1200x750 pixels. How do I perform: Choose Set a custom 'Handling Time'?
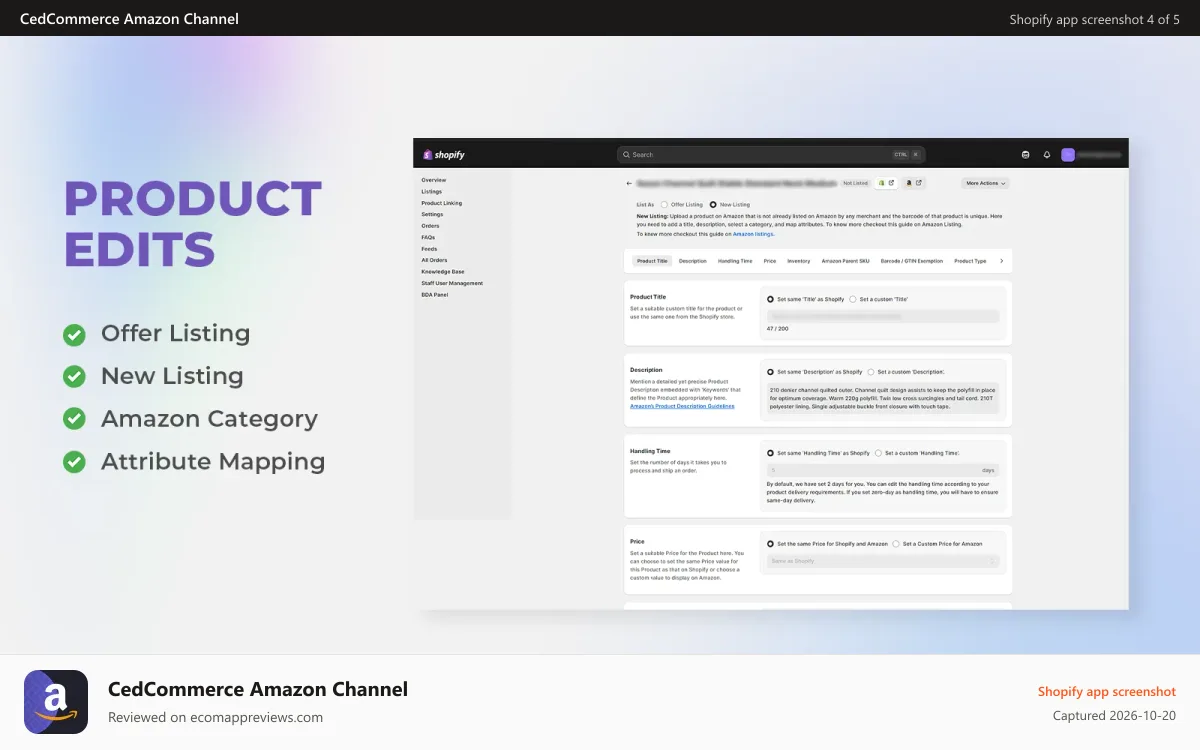(x=878, y=453)
